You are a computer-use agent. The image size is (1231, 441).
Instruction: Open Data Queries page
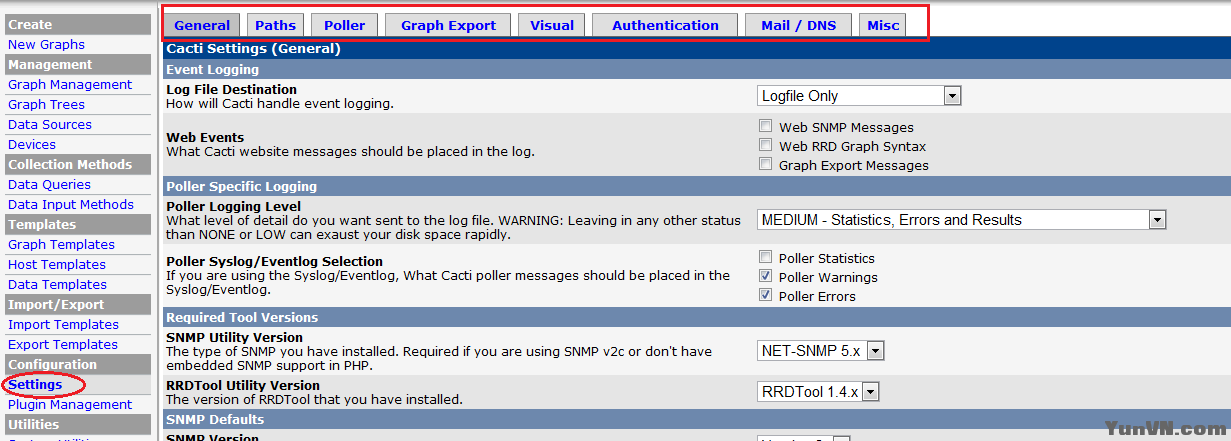[49, 184]
